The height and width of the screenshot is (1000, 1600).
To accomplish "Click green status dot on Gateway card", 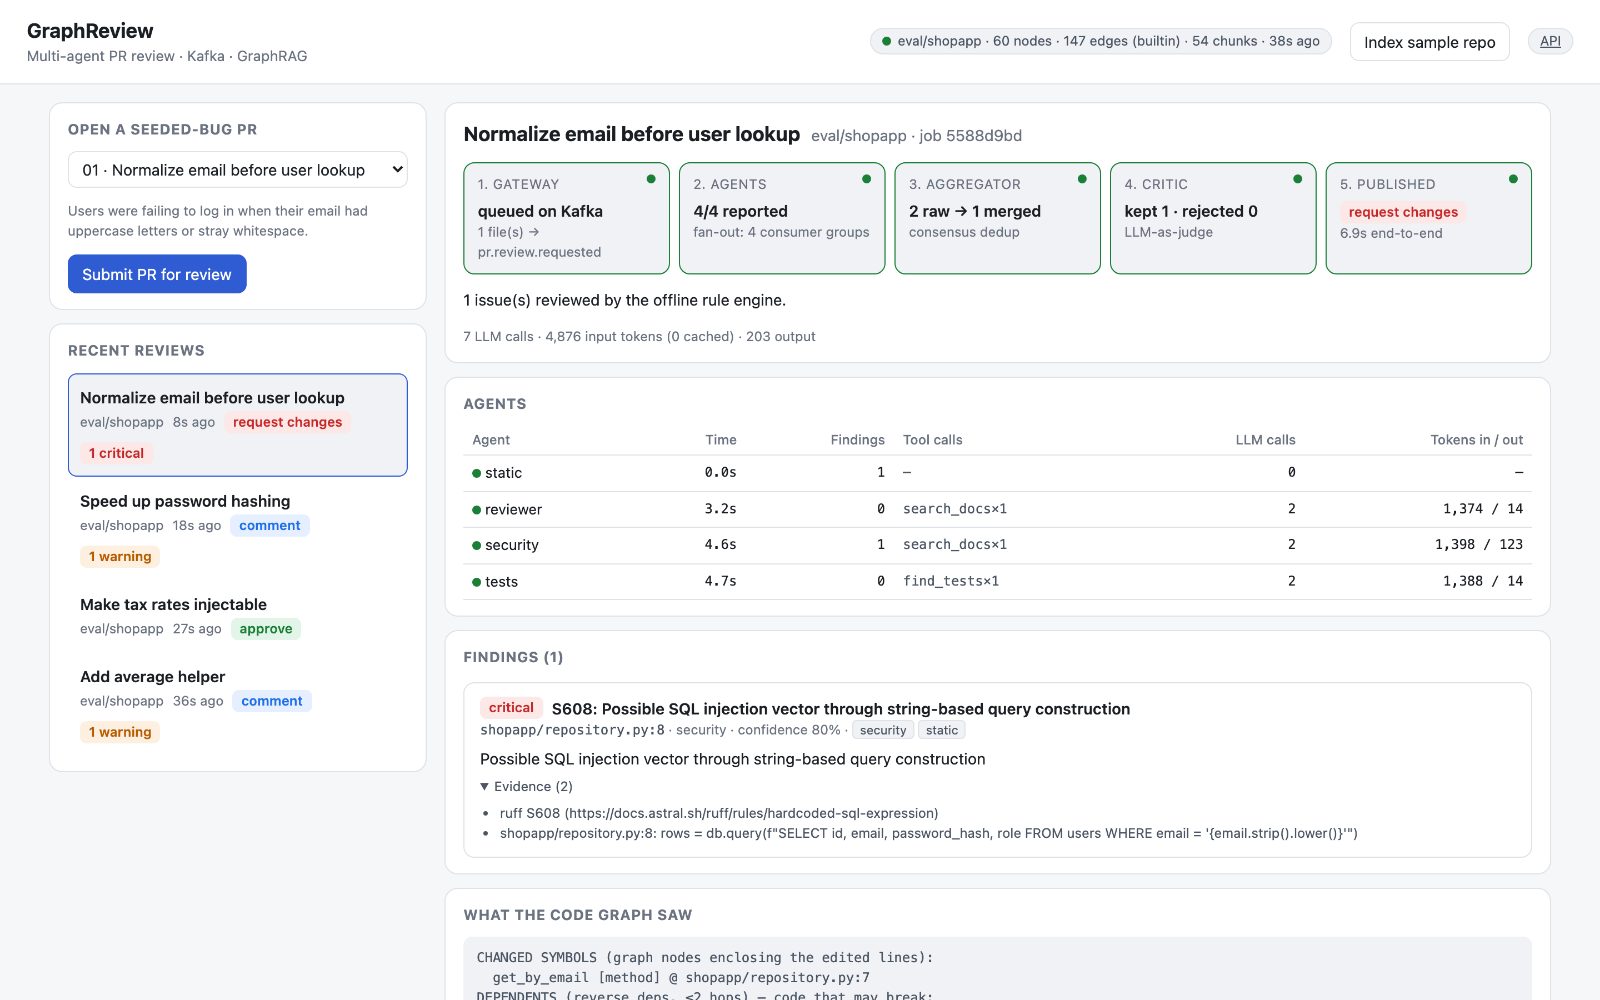I will click(x=651, y=179).
